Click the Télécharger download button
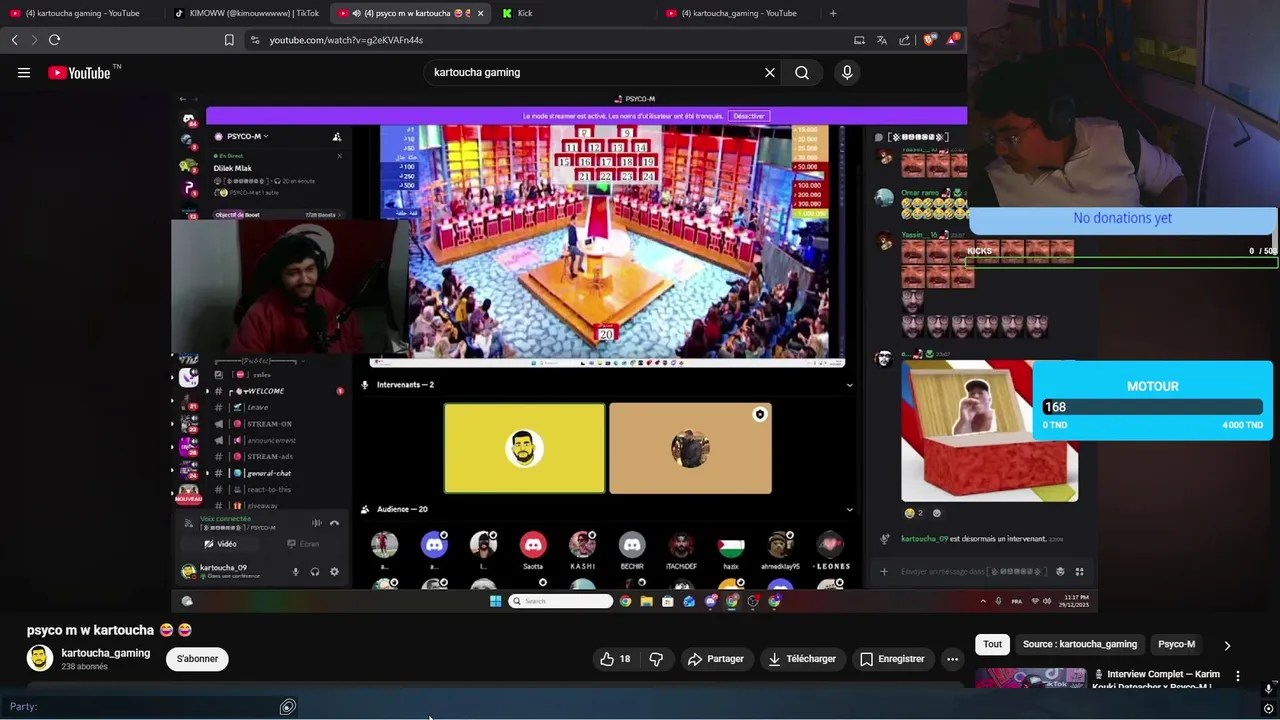Screen dimensions: 1280x720 (x=801, y=659)
